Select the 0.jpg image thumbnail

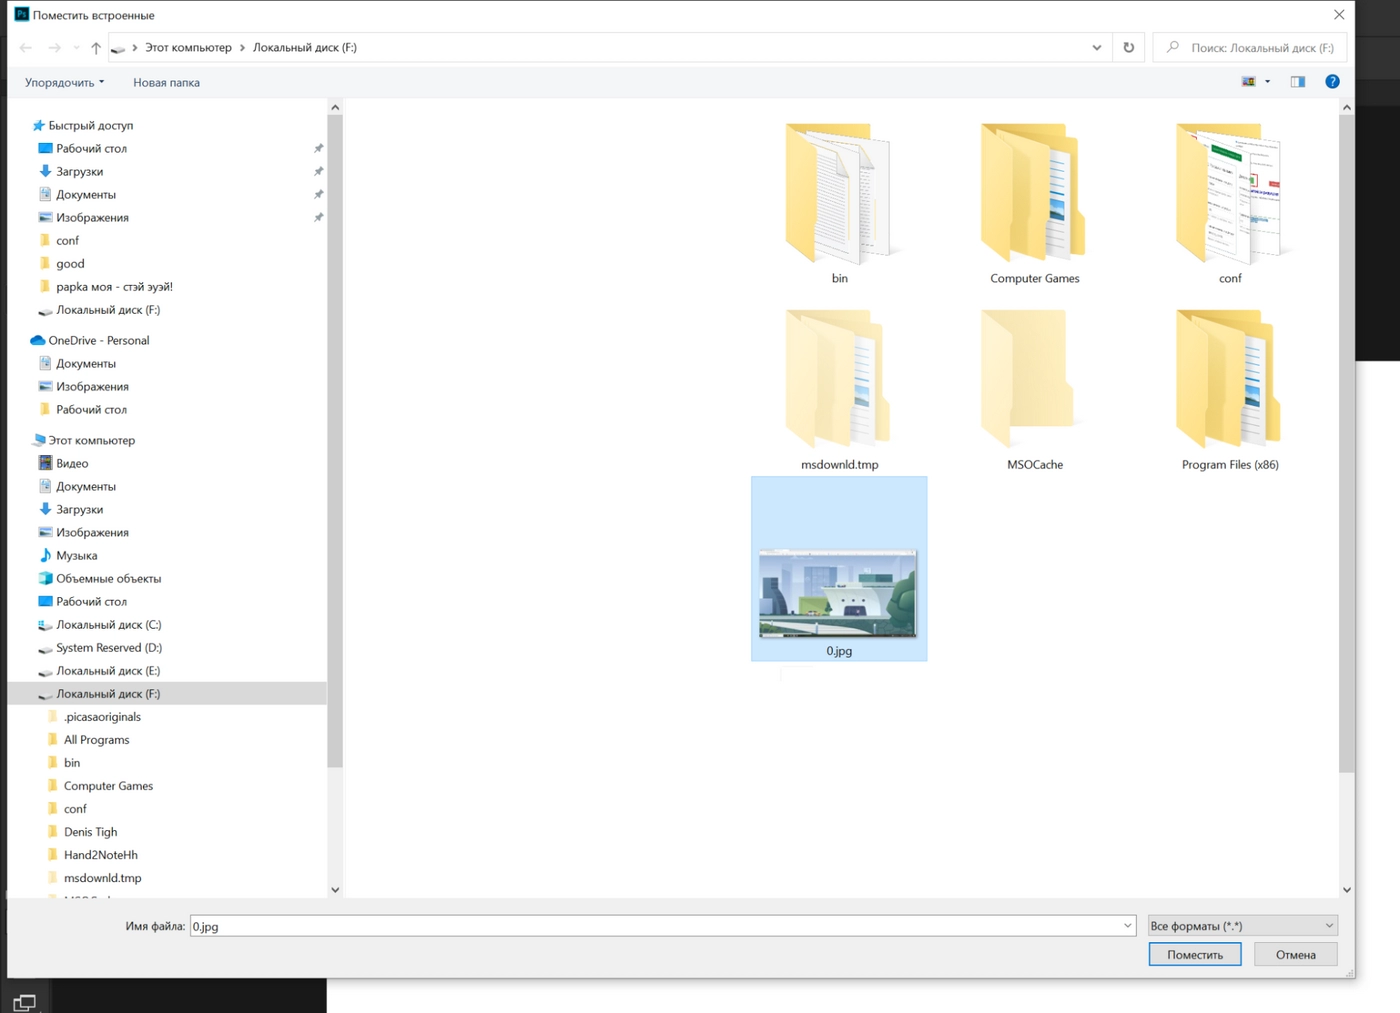(838, 593)
